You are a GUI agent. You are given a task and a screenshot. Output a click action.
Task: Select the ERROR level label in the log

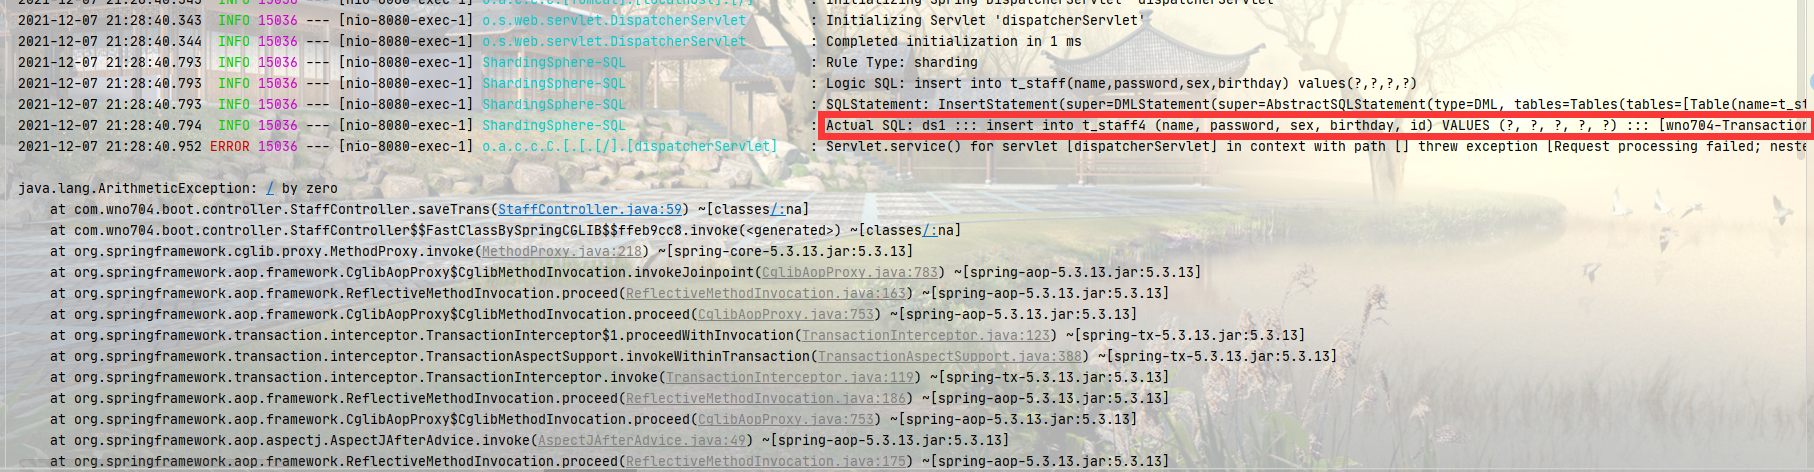[x=230, y=146]
